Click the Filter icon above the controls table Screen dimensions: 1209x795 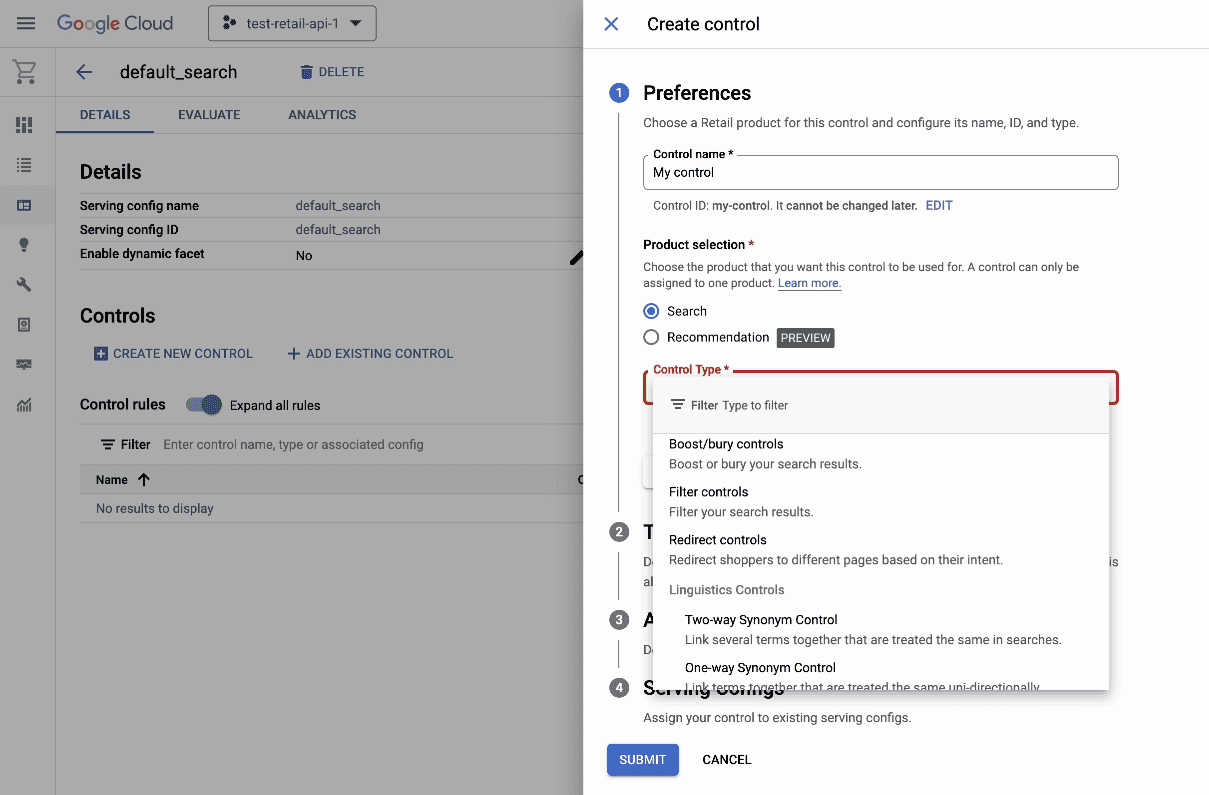[x=108, y=444]
